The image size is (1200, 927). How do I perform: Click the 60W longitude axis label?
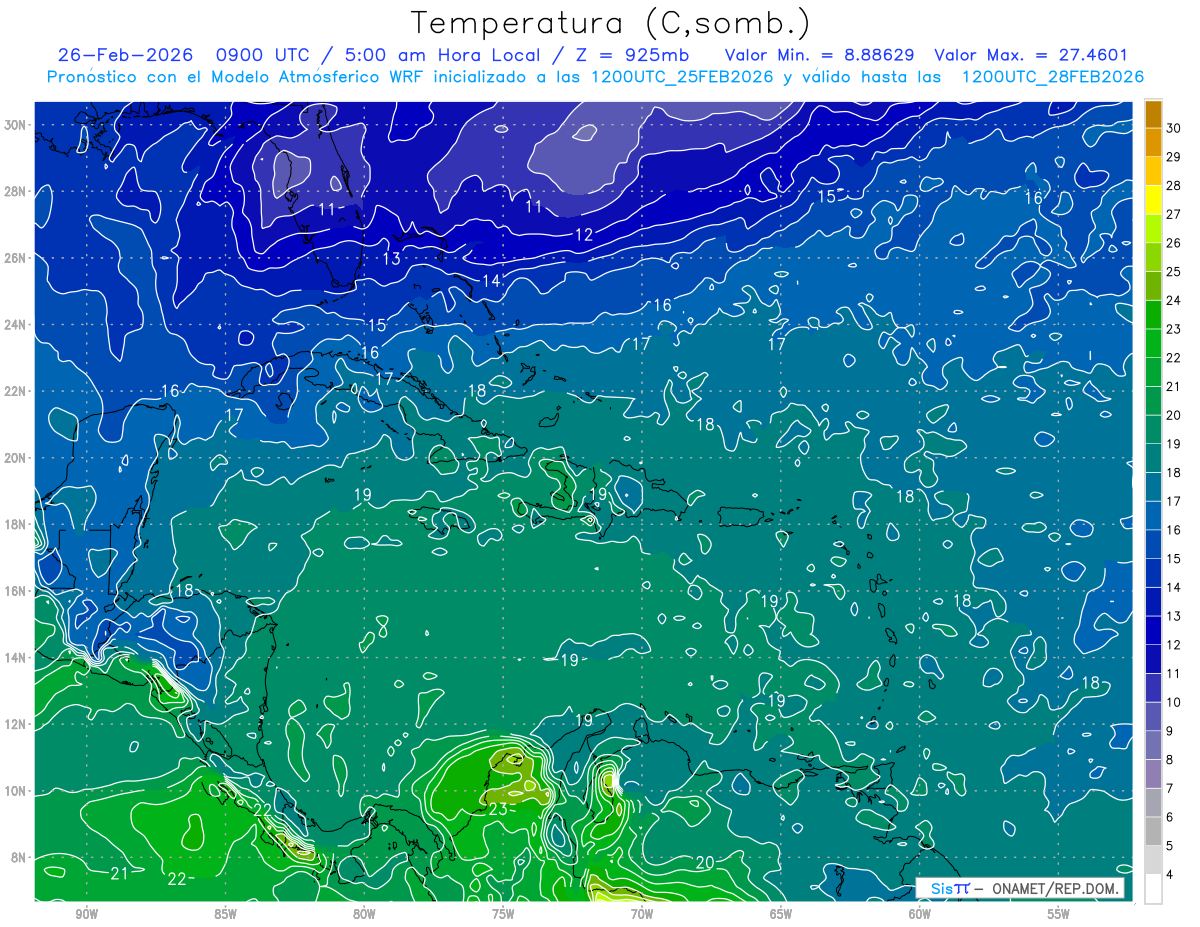[920, 913]
